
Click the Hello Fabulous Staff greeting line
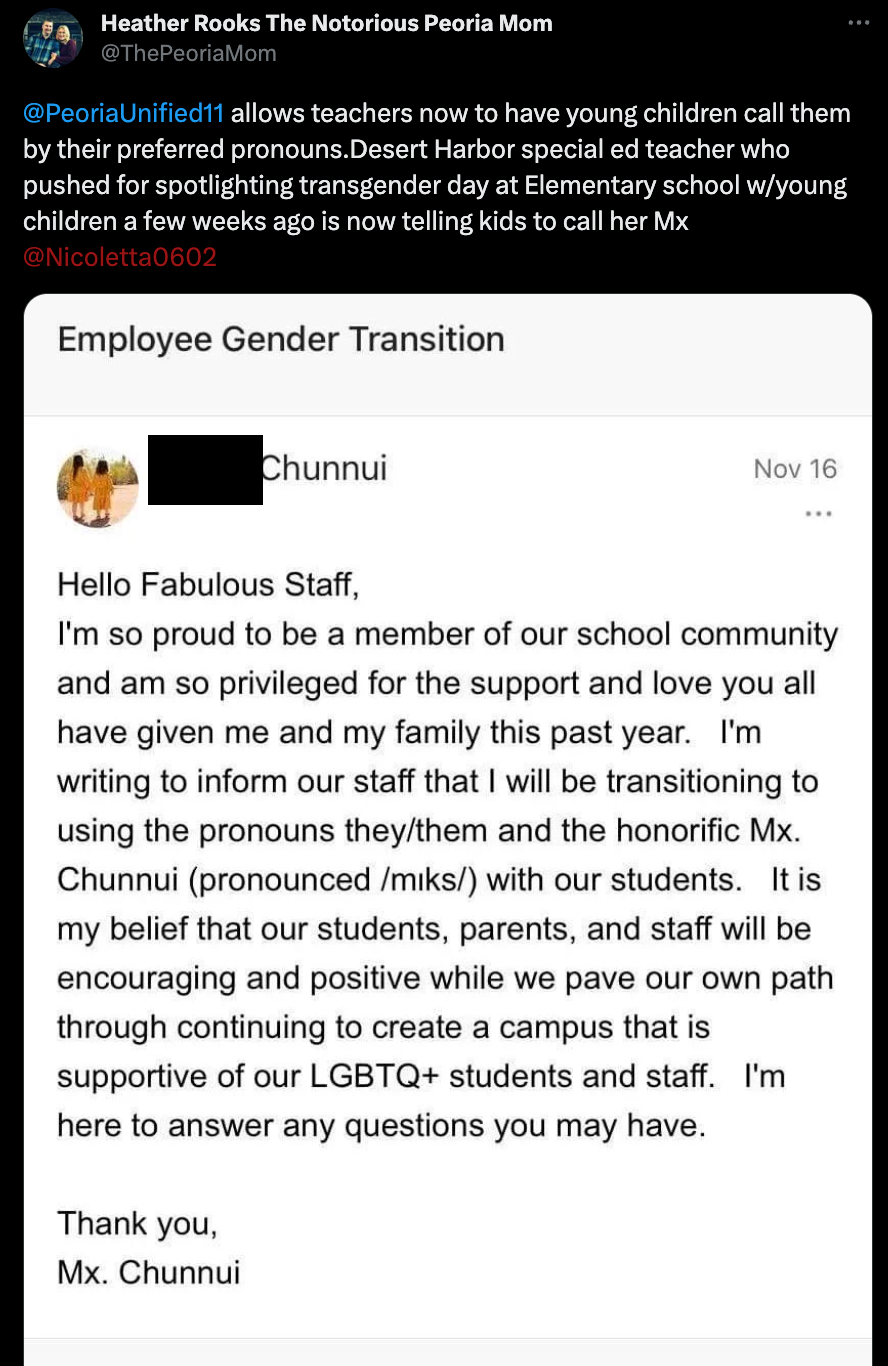click(208, 584)
